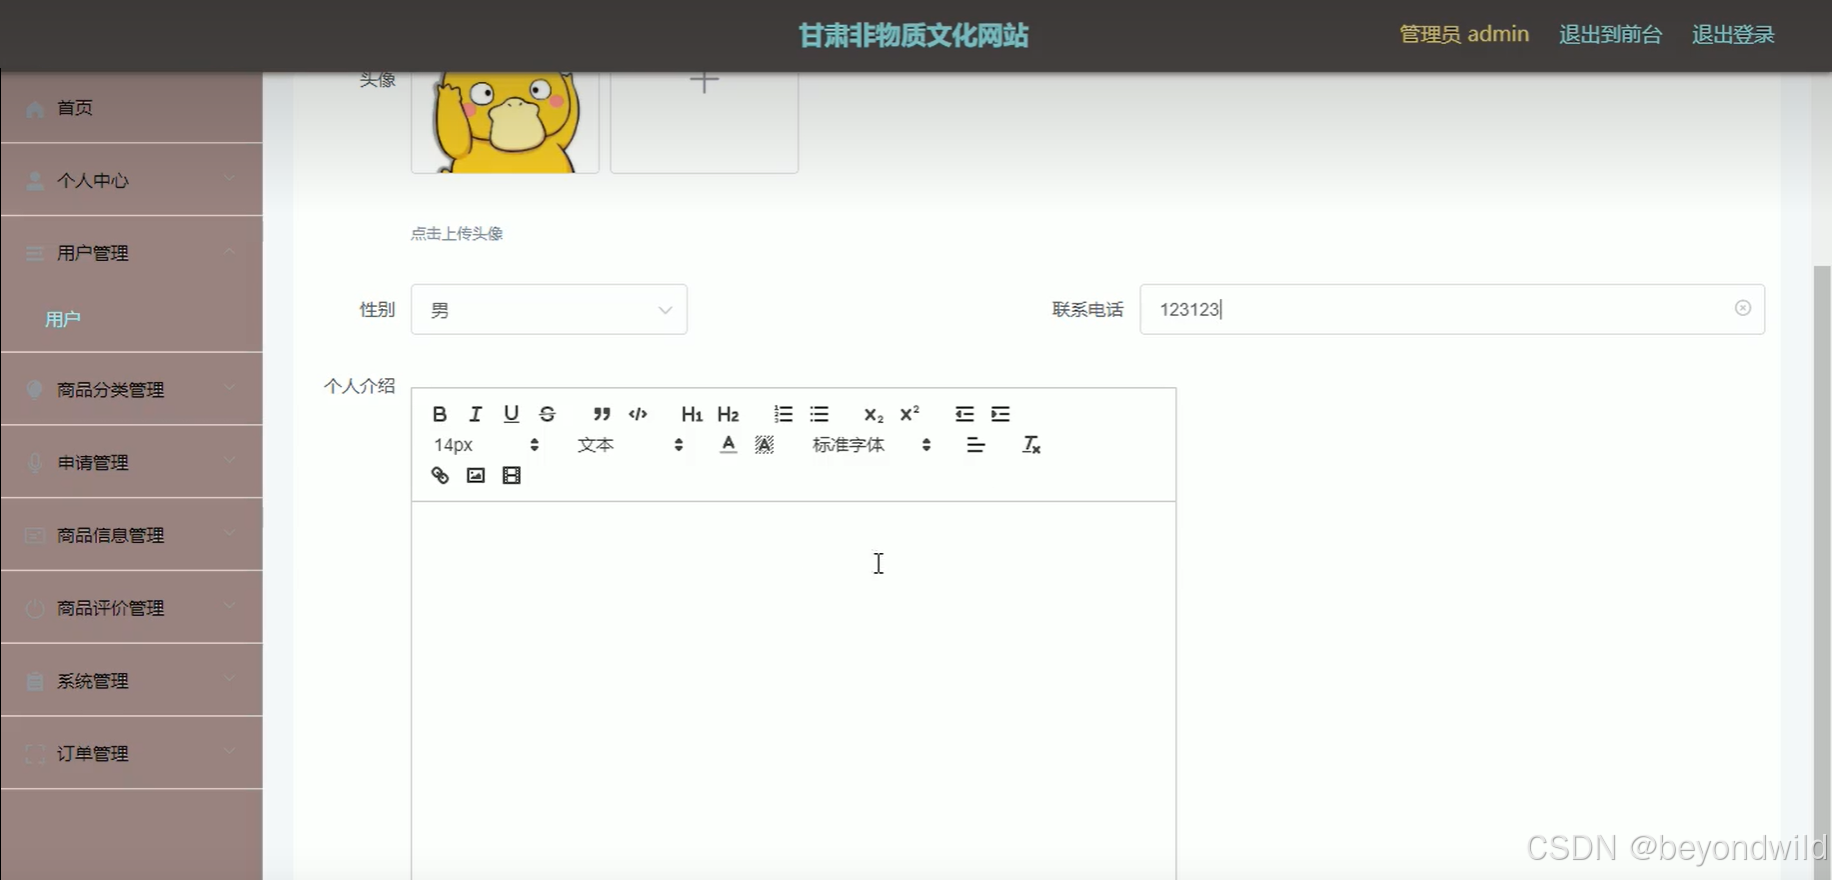Click the 管理员 admin label
Screen dimensions: 1832x880
click(1464, 35)
